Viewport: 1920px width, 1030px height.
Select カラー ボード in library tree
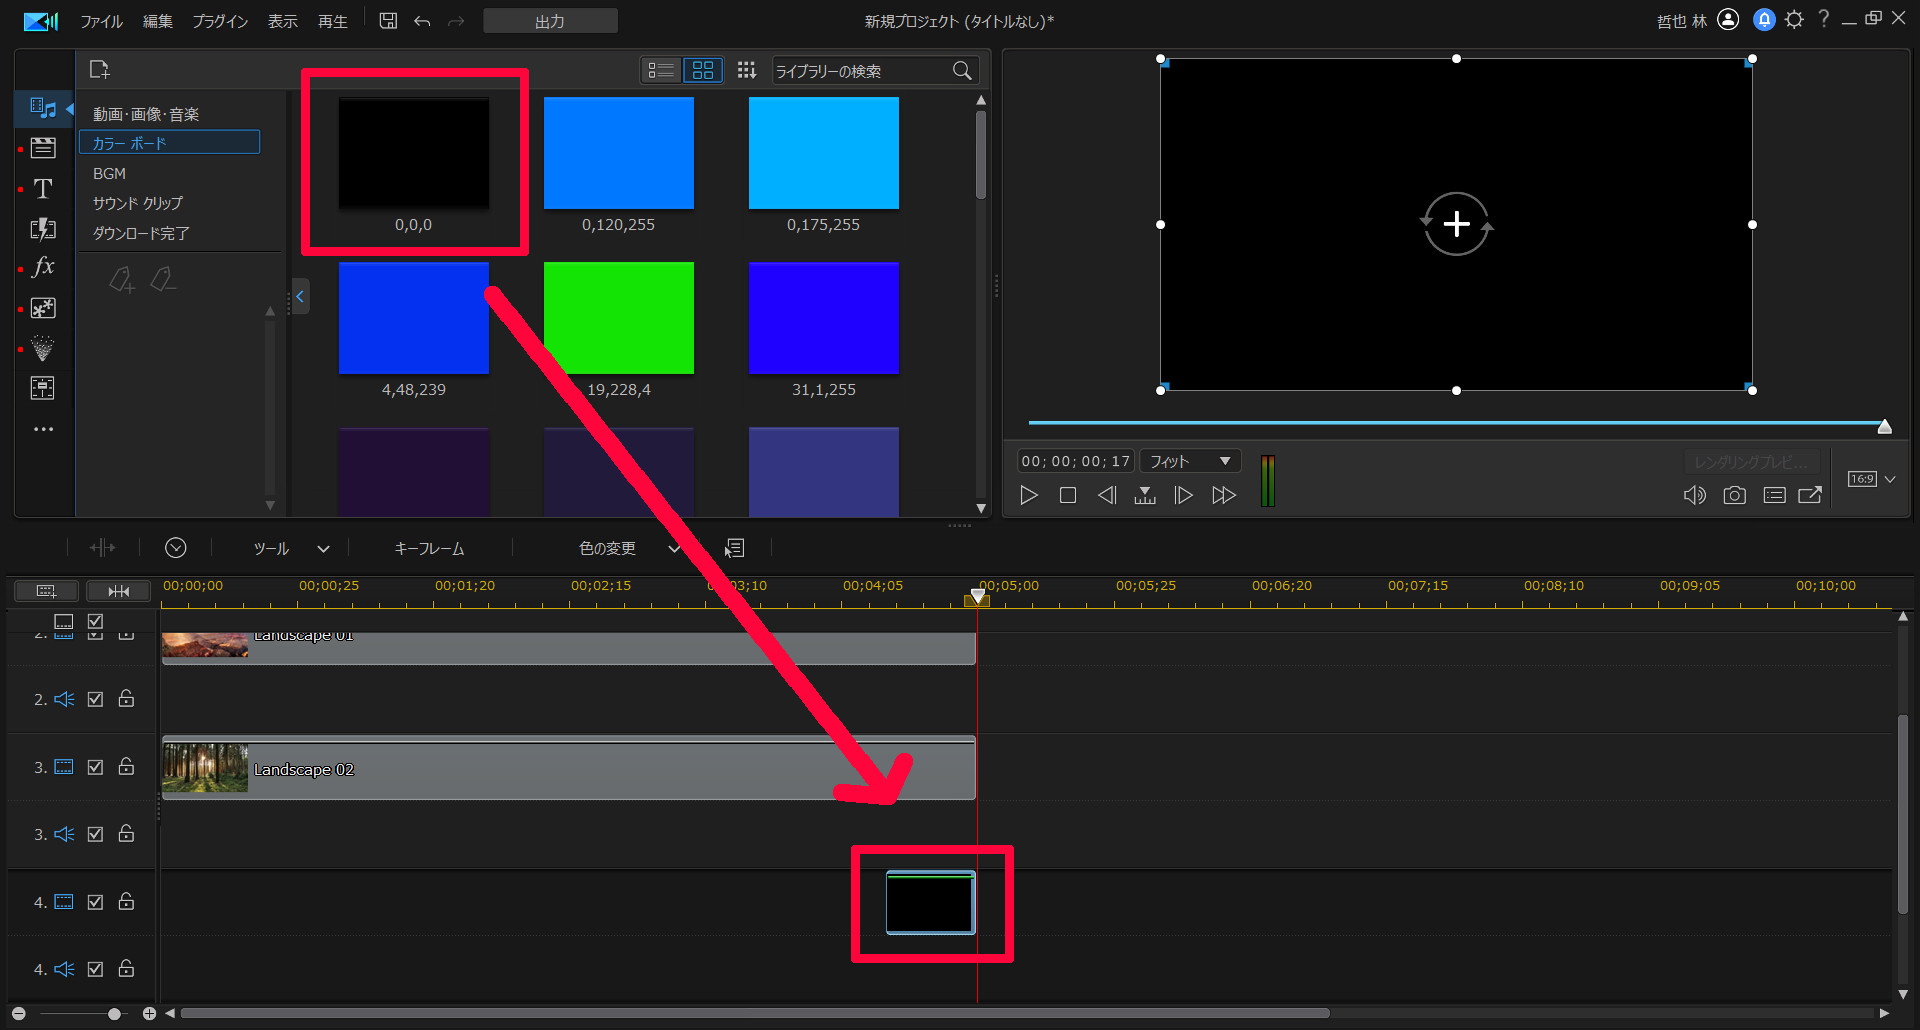pos(169,143)
